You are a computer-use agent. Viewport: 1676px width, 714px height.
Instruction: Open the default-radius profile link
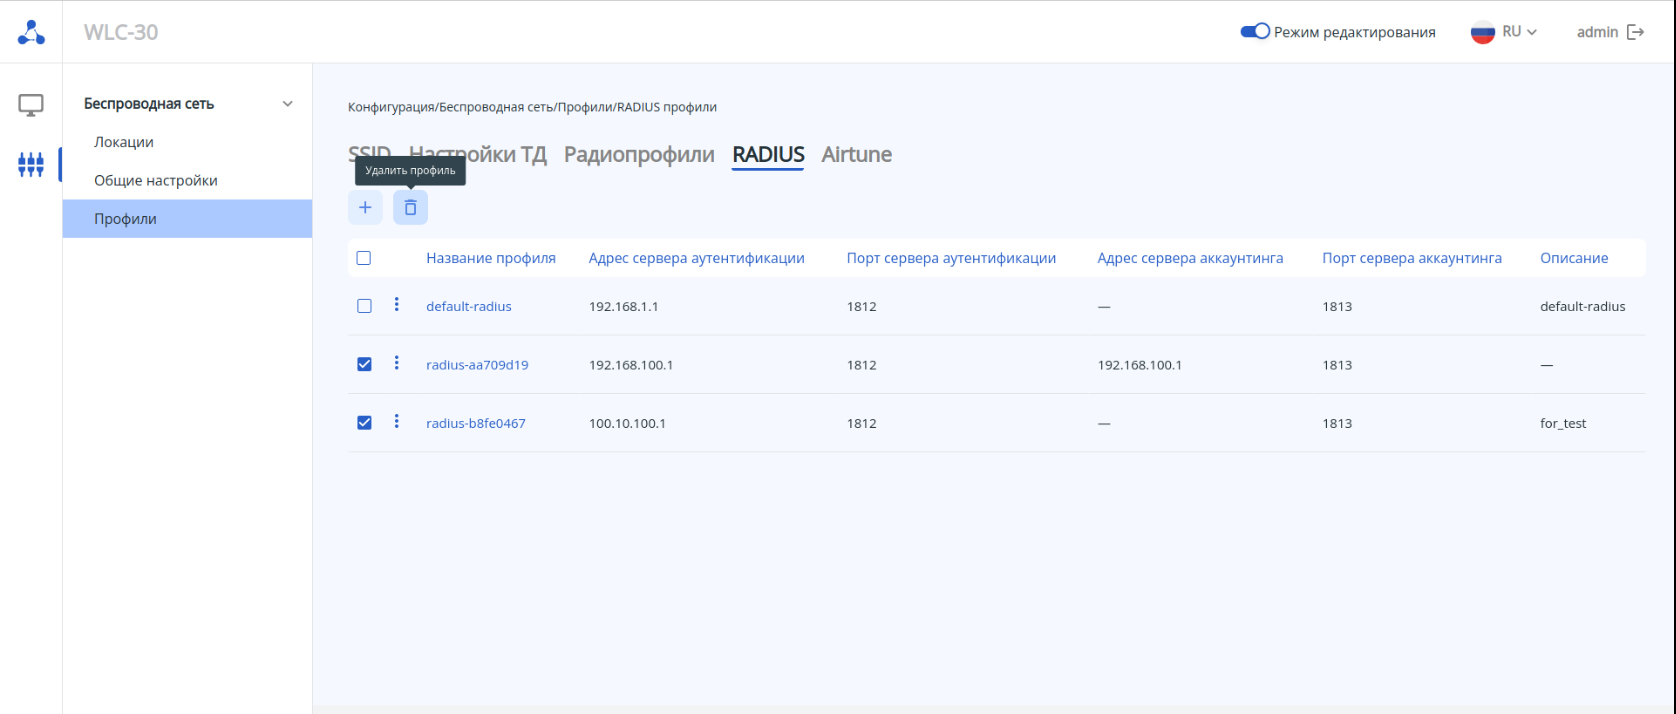(x=469, y=306)
